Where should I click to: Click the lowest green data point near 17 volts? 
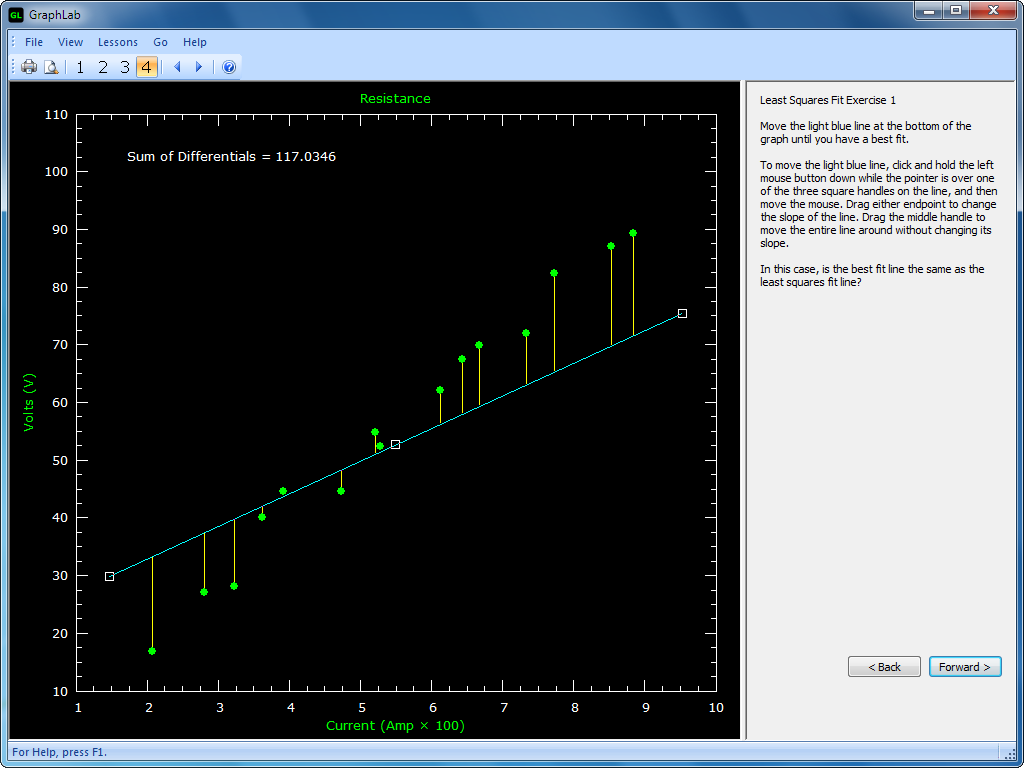coord(152,651)
